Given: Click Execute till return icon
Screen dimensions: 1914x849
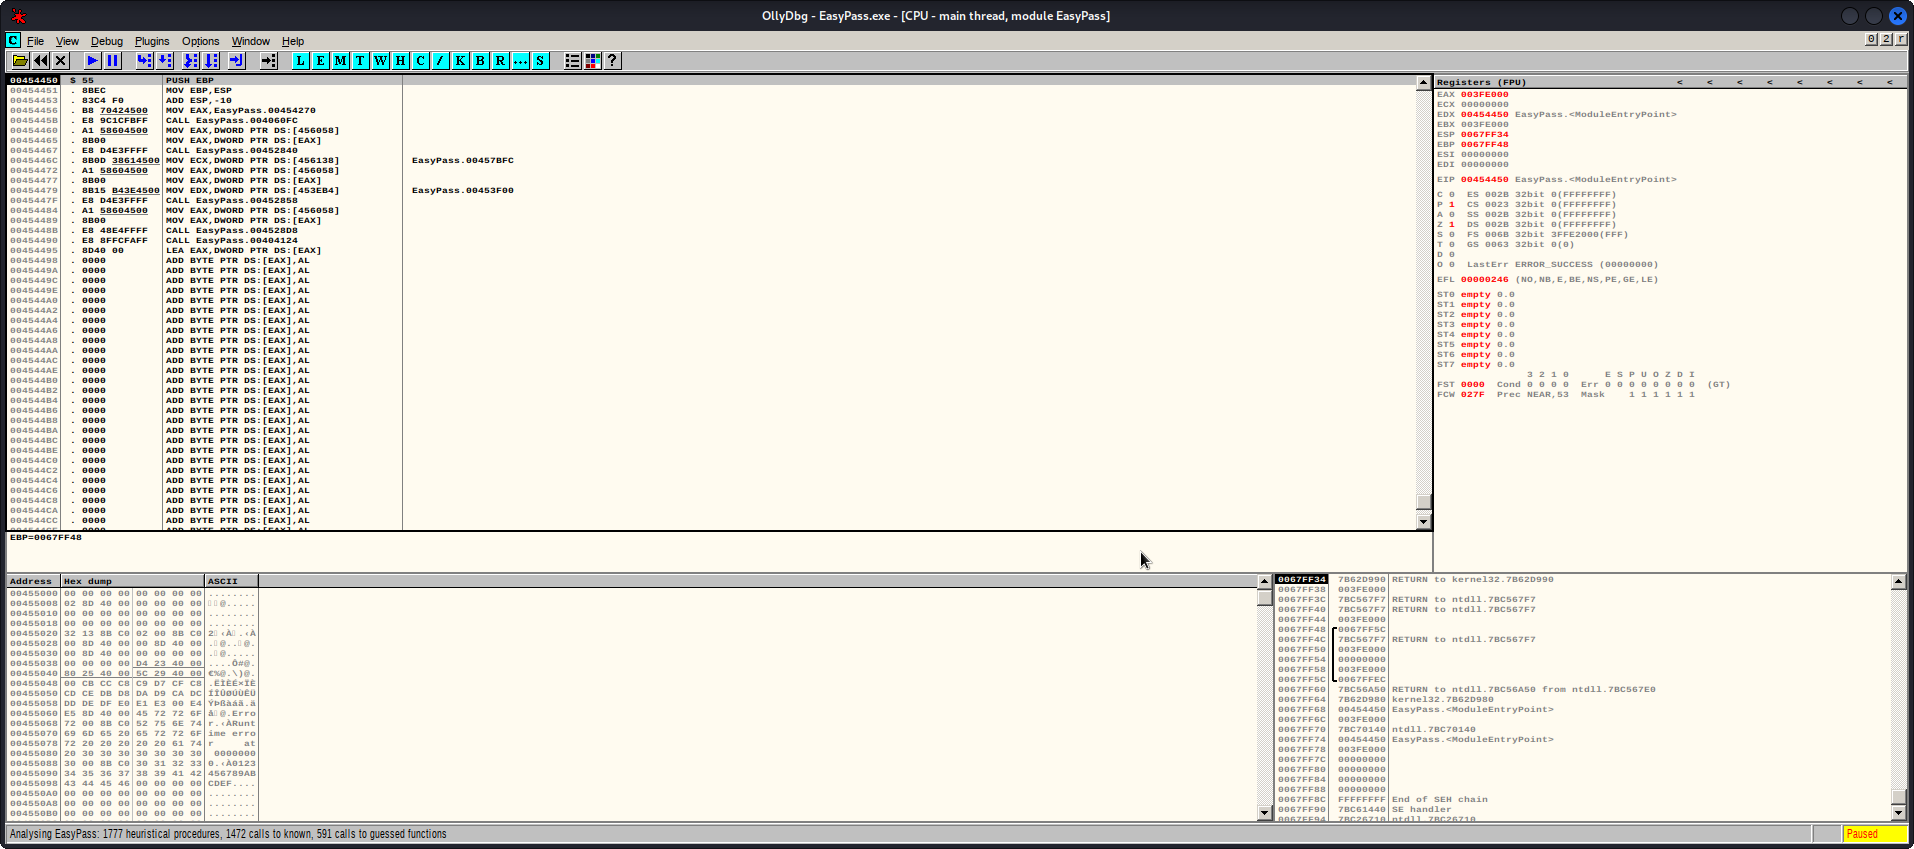Looking at the screenshot, I should point(236,61).
